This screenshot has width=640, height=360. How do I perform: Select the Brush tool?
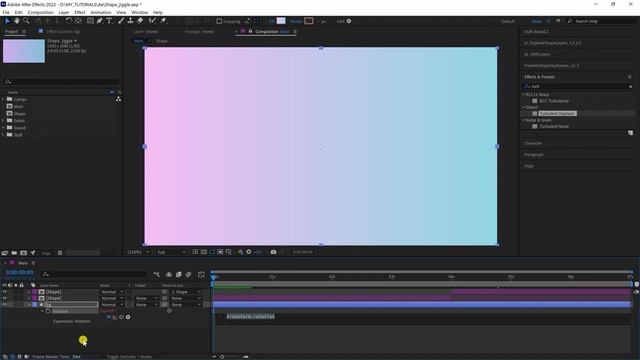pos(121,21)
